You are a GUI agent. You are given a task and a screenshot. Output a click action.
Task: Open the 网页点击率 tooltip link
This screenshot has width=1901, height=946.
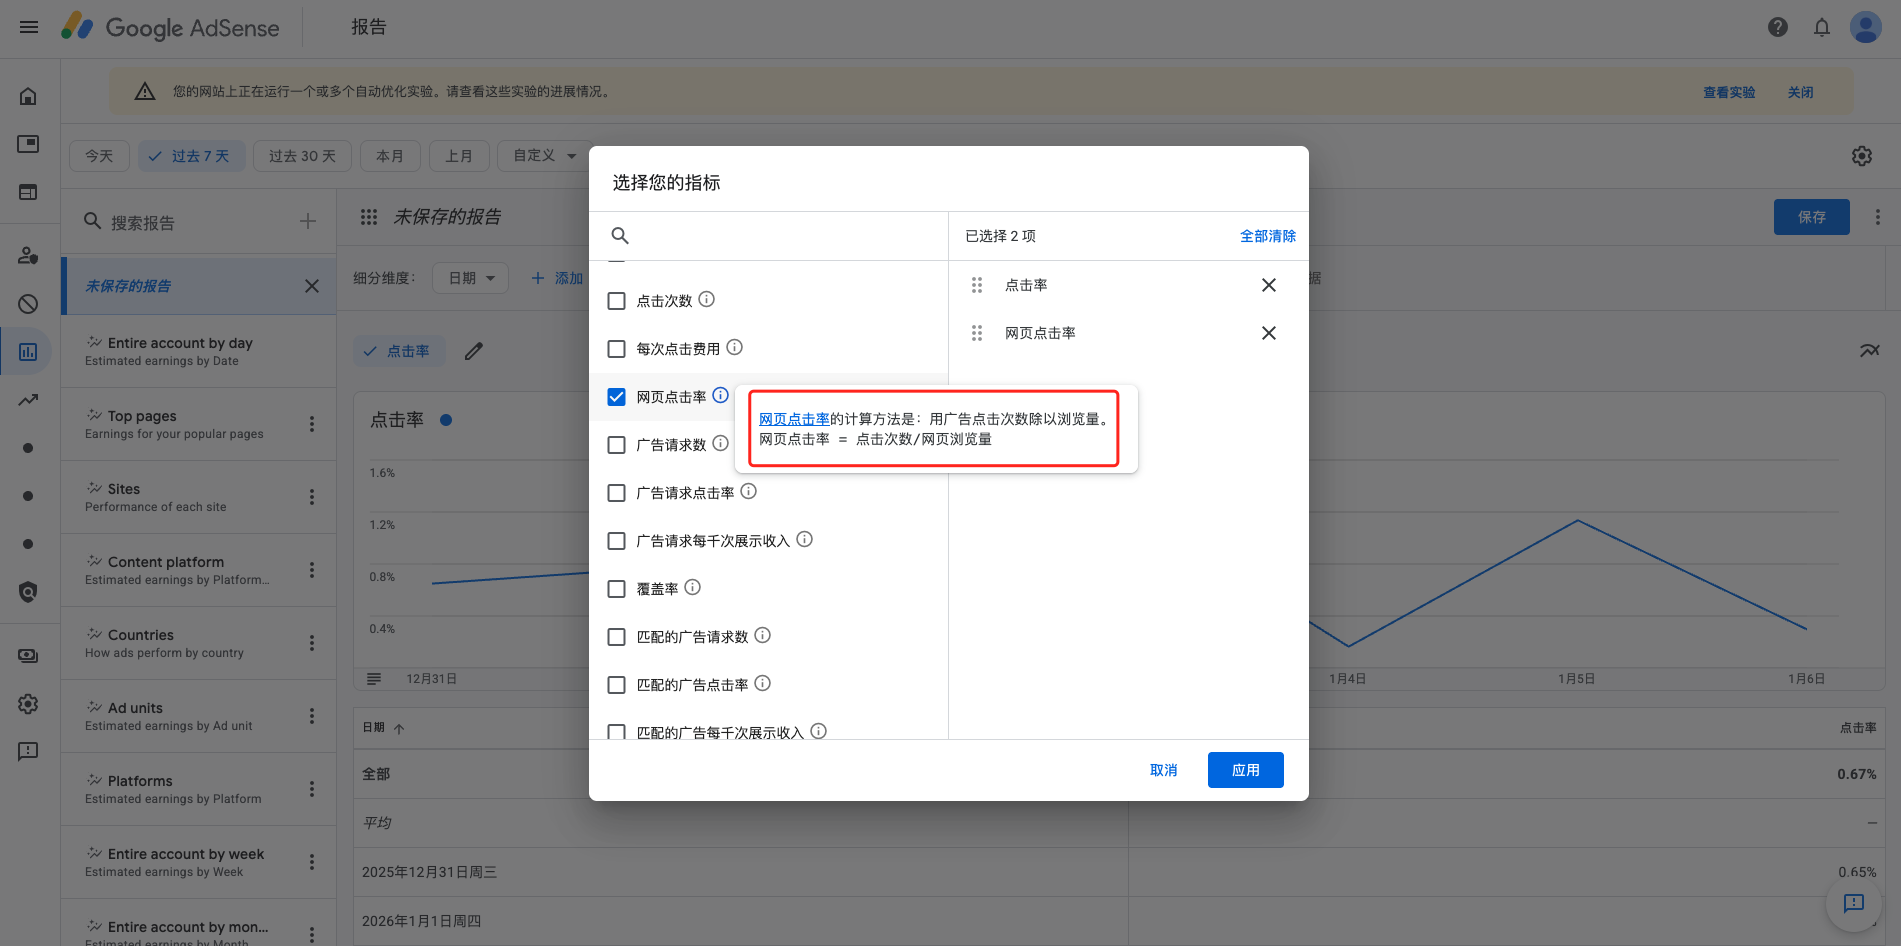[x=794, y=419]
